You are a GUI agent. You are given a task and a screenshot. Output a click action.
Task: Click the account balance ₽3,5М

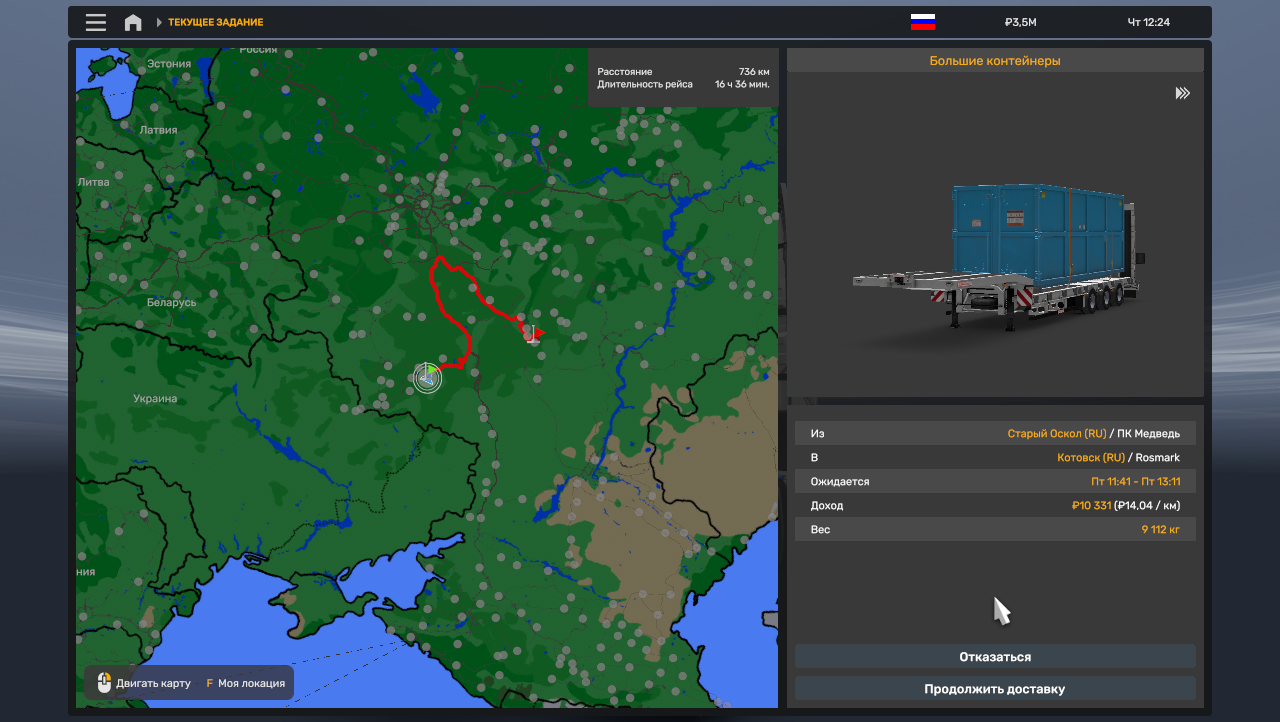coord(1021,22)
